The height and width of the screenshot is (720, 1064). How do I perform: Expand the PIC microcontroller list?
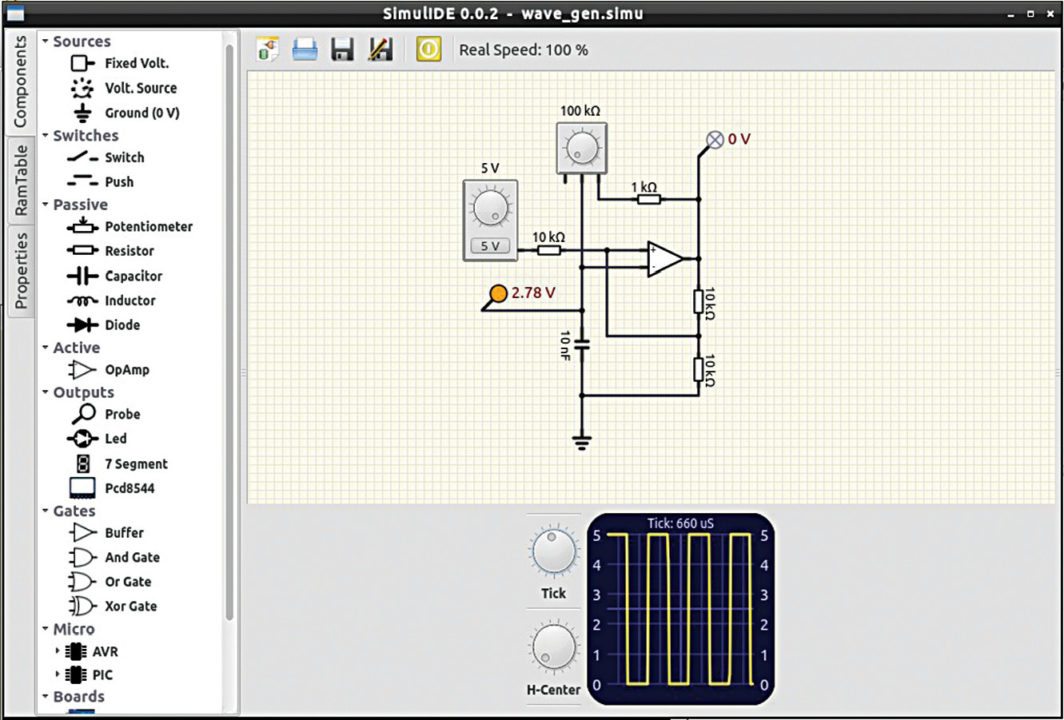pyautogui.click(x=58, y=675)
